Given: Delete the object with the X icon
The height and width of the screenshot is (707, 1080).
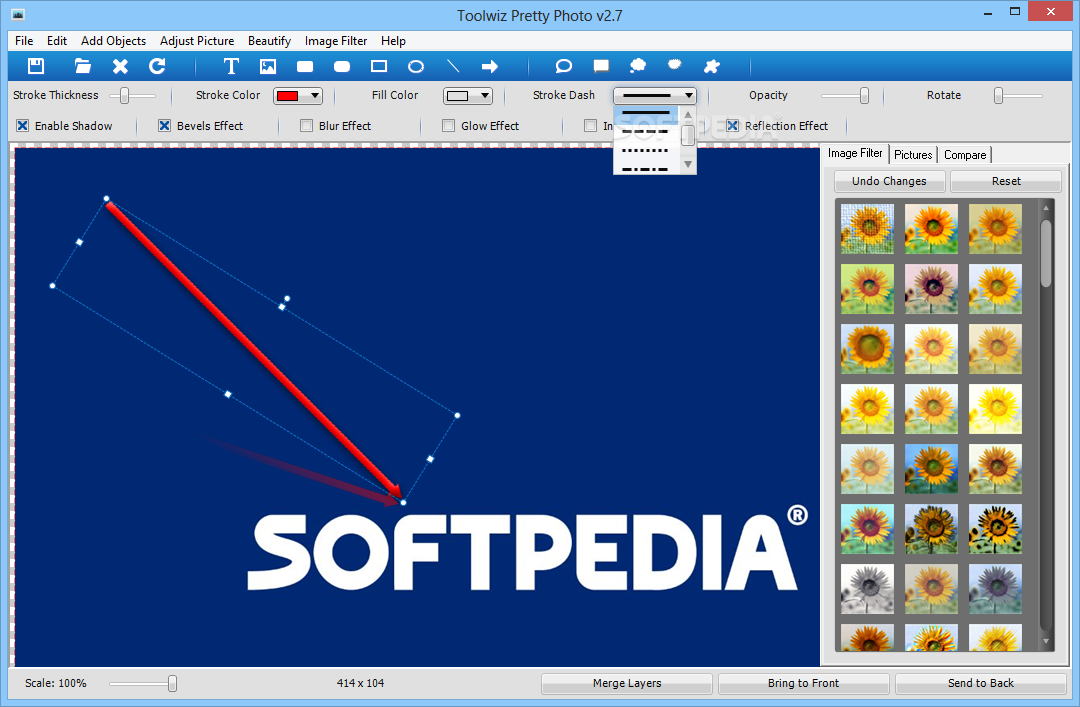Looking at the screenshot, I should (x=120, y=66).
